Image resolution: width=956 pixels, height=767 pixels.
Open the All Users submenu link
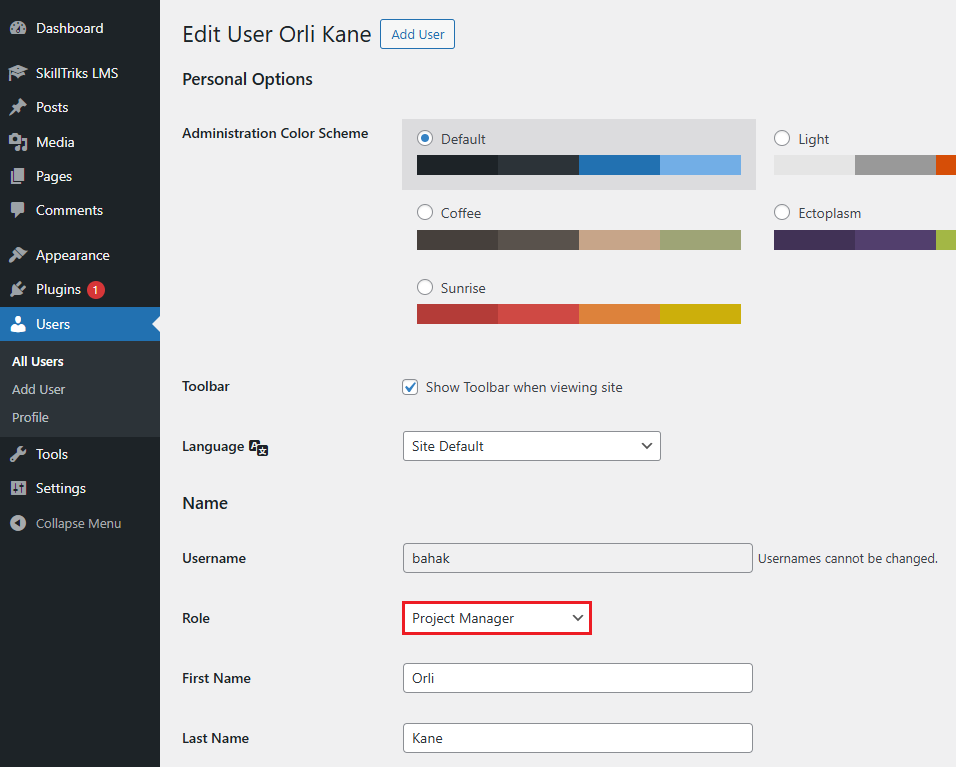point(37,361)
